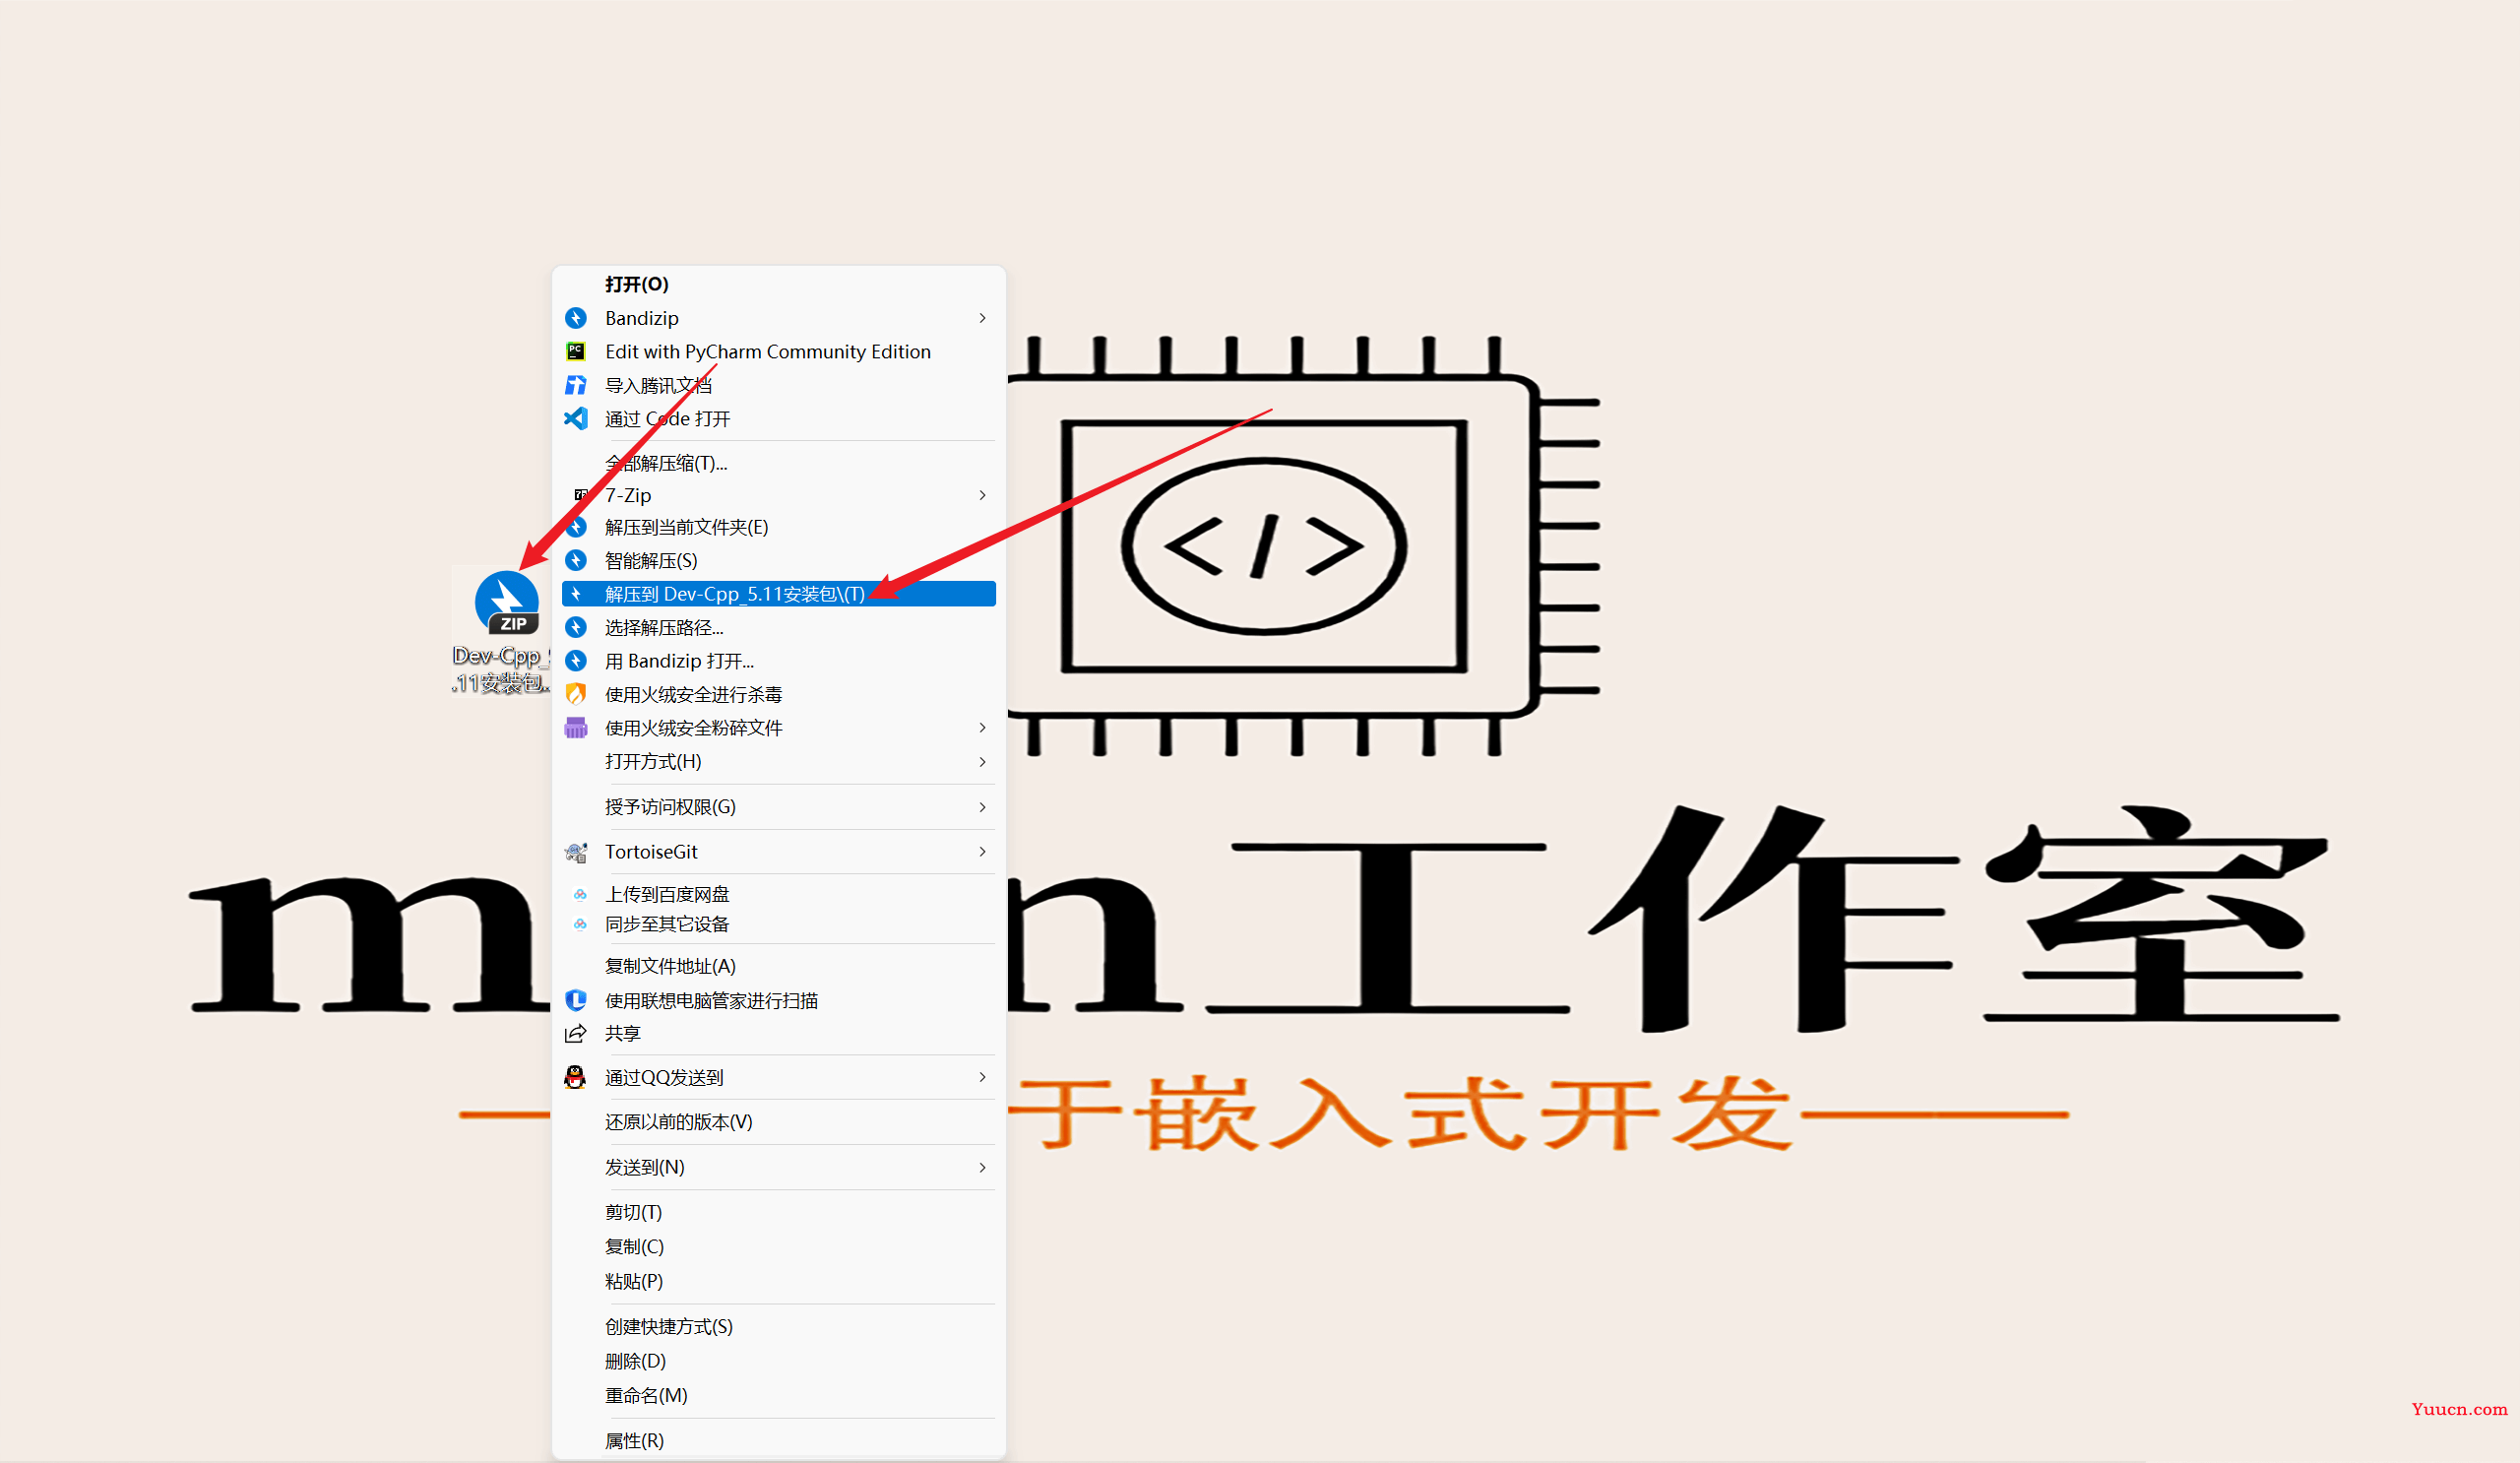Screen dimensions: 2520x1463
Task: Select 创建快捷方式(S)
Action: [779, 1326]
